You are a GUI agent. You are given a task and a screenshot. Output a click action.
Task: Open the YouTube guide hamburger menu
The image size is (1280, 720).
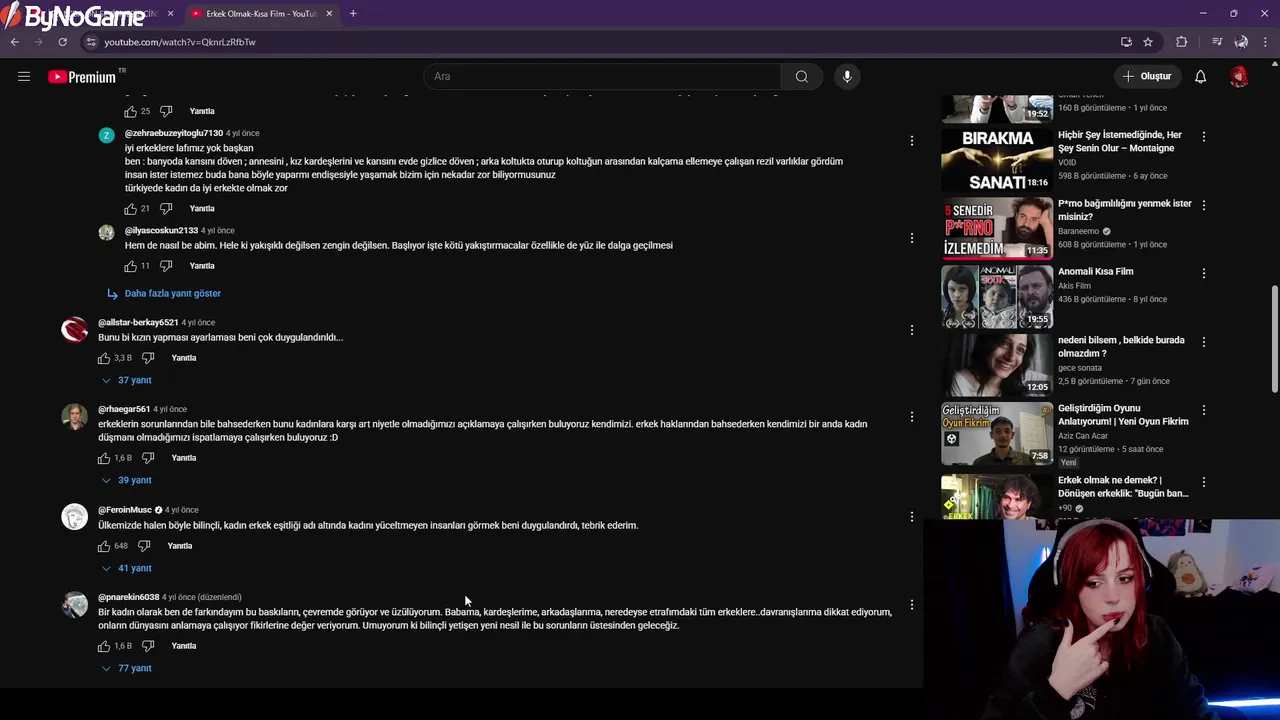click(24, 76)
